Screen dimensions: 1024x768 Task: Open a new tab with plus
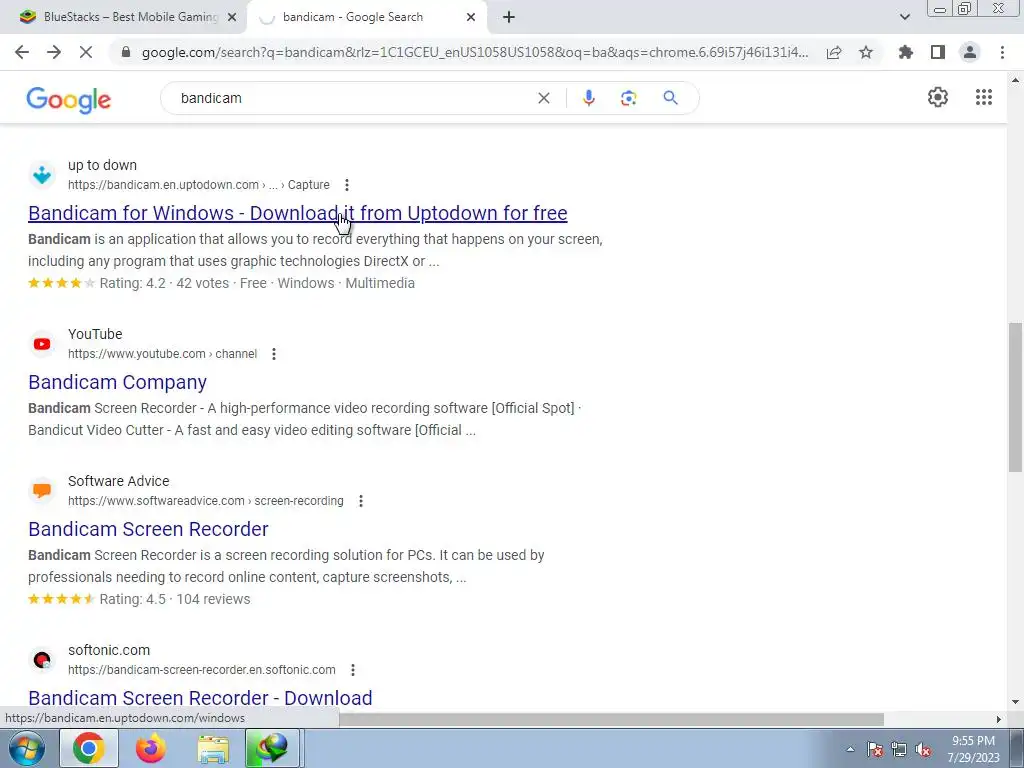[509, 17]
